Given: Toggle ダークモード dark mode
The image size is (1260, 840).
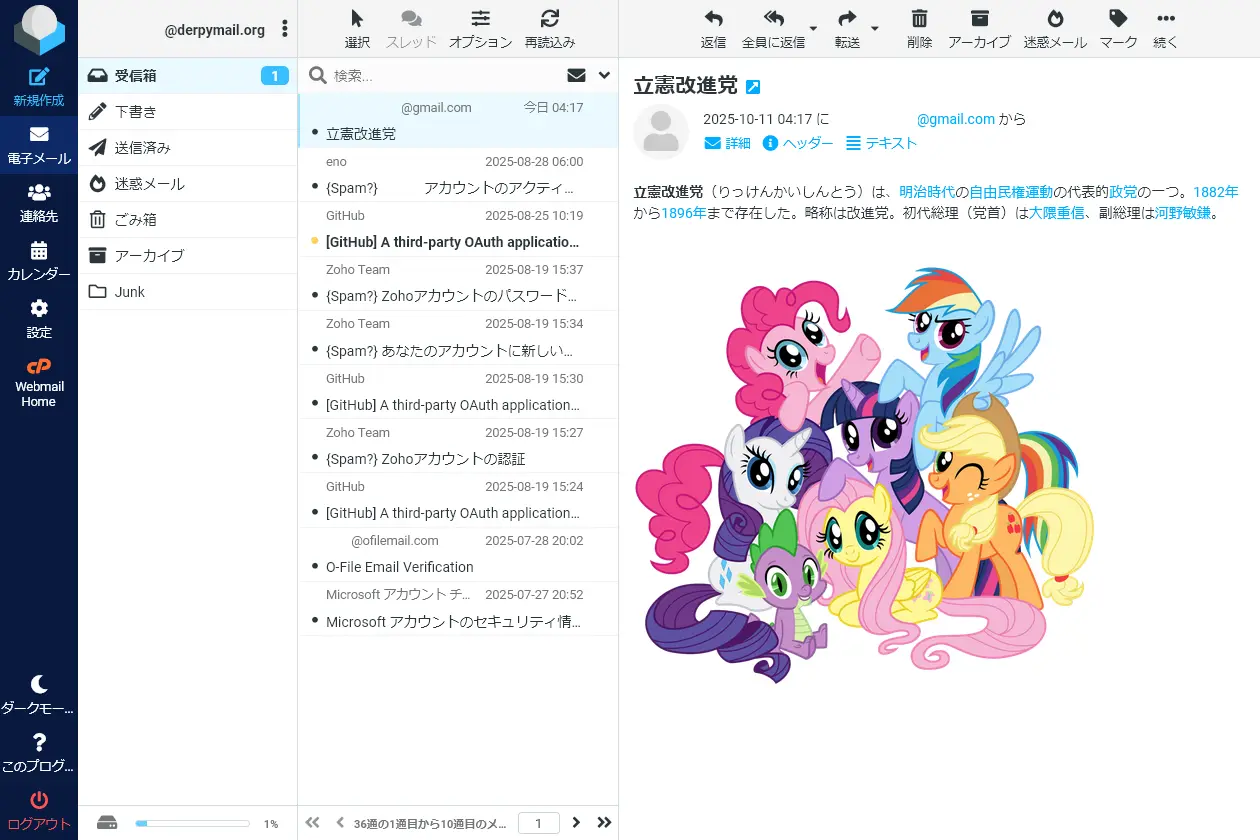Looking at the screenshot, I should [x=38, y=685].
